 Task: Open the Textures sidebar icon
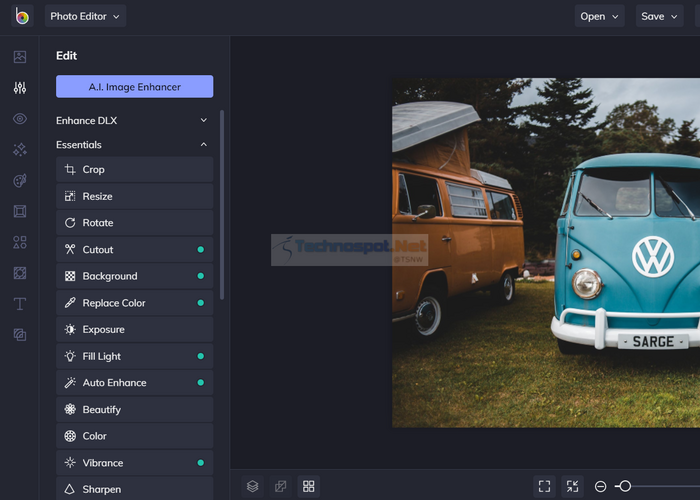20,335
